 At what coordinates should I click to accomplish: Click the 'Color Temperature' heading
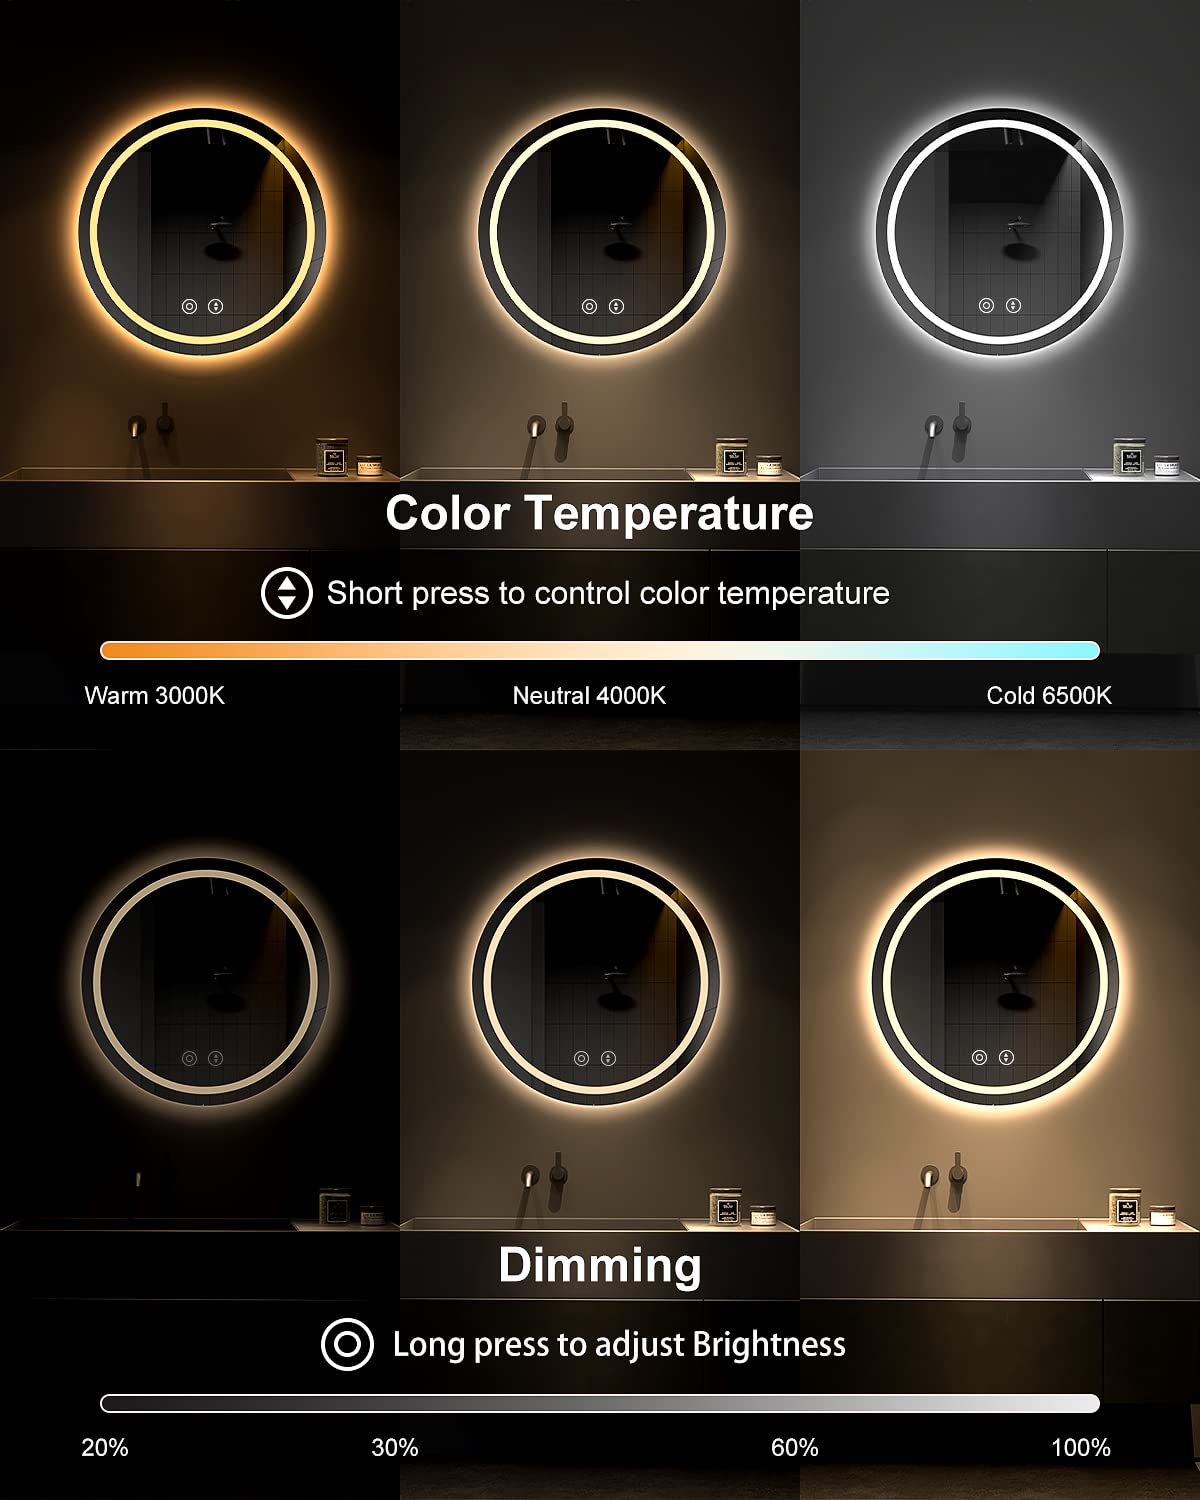[x=600, y=513]
